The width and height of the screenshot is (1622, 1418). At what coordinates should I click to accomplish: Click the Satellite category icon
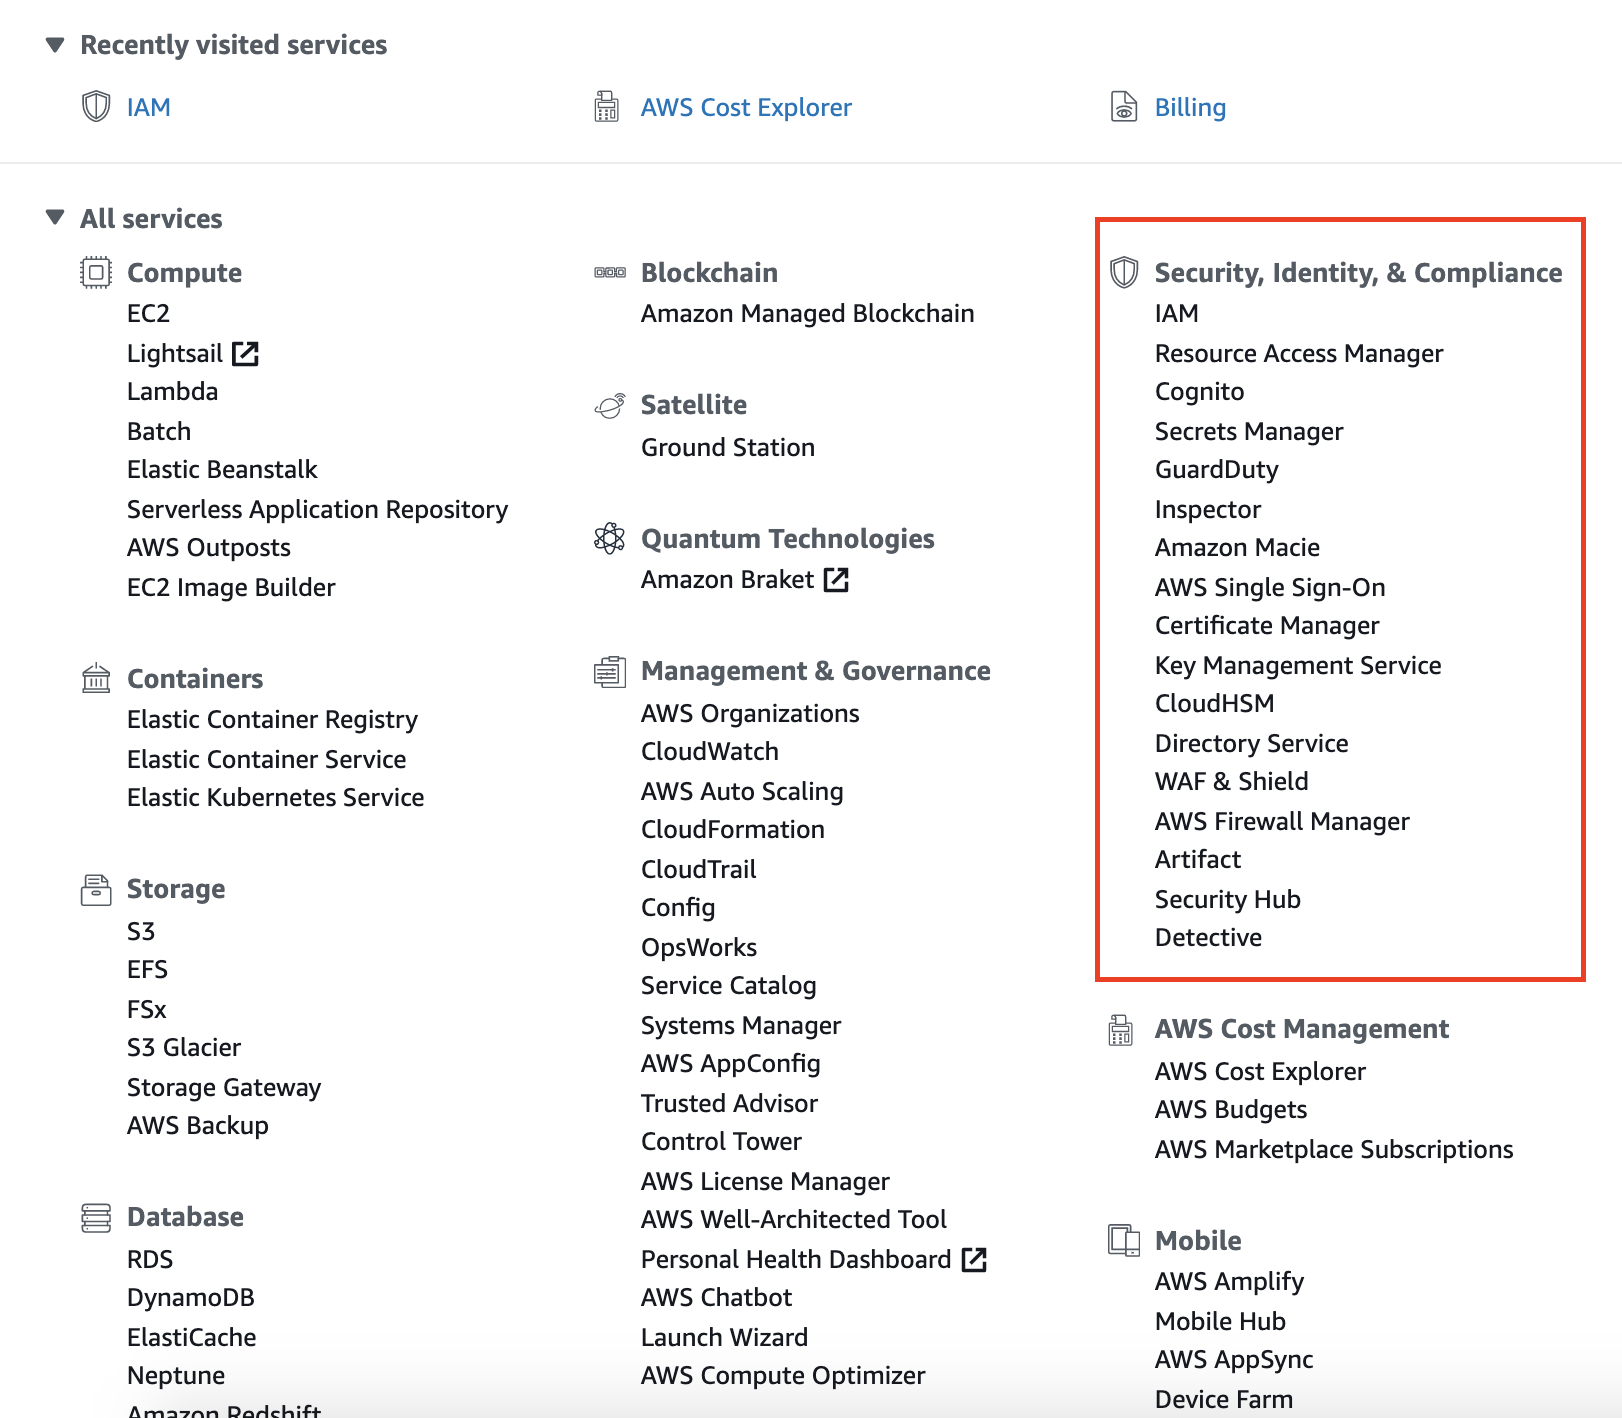609,405
